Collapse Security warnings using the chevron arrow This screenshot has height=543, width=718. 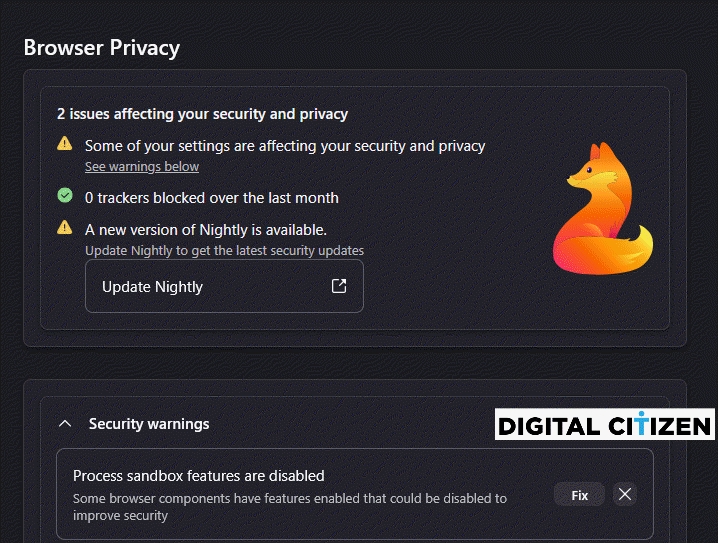click(65, 424)
